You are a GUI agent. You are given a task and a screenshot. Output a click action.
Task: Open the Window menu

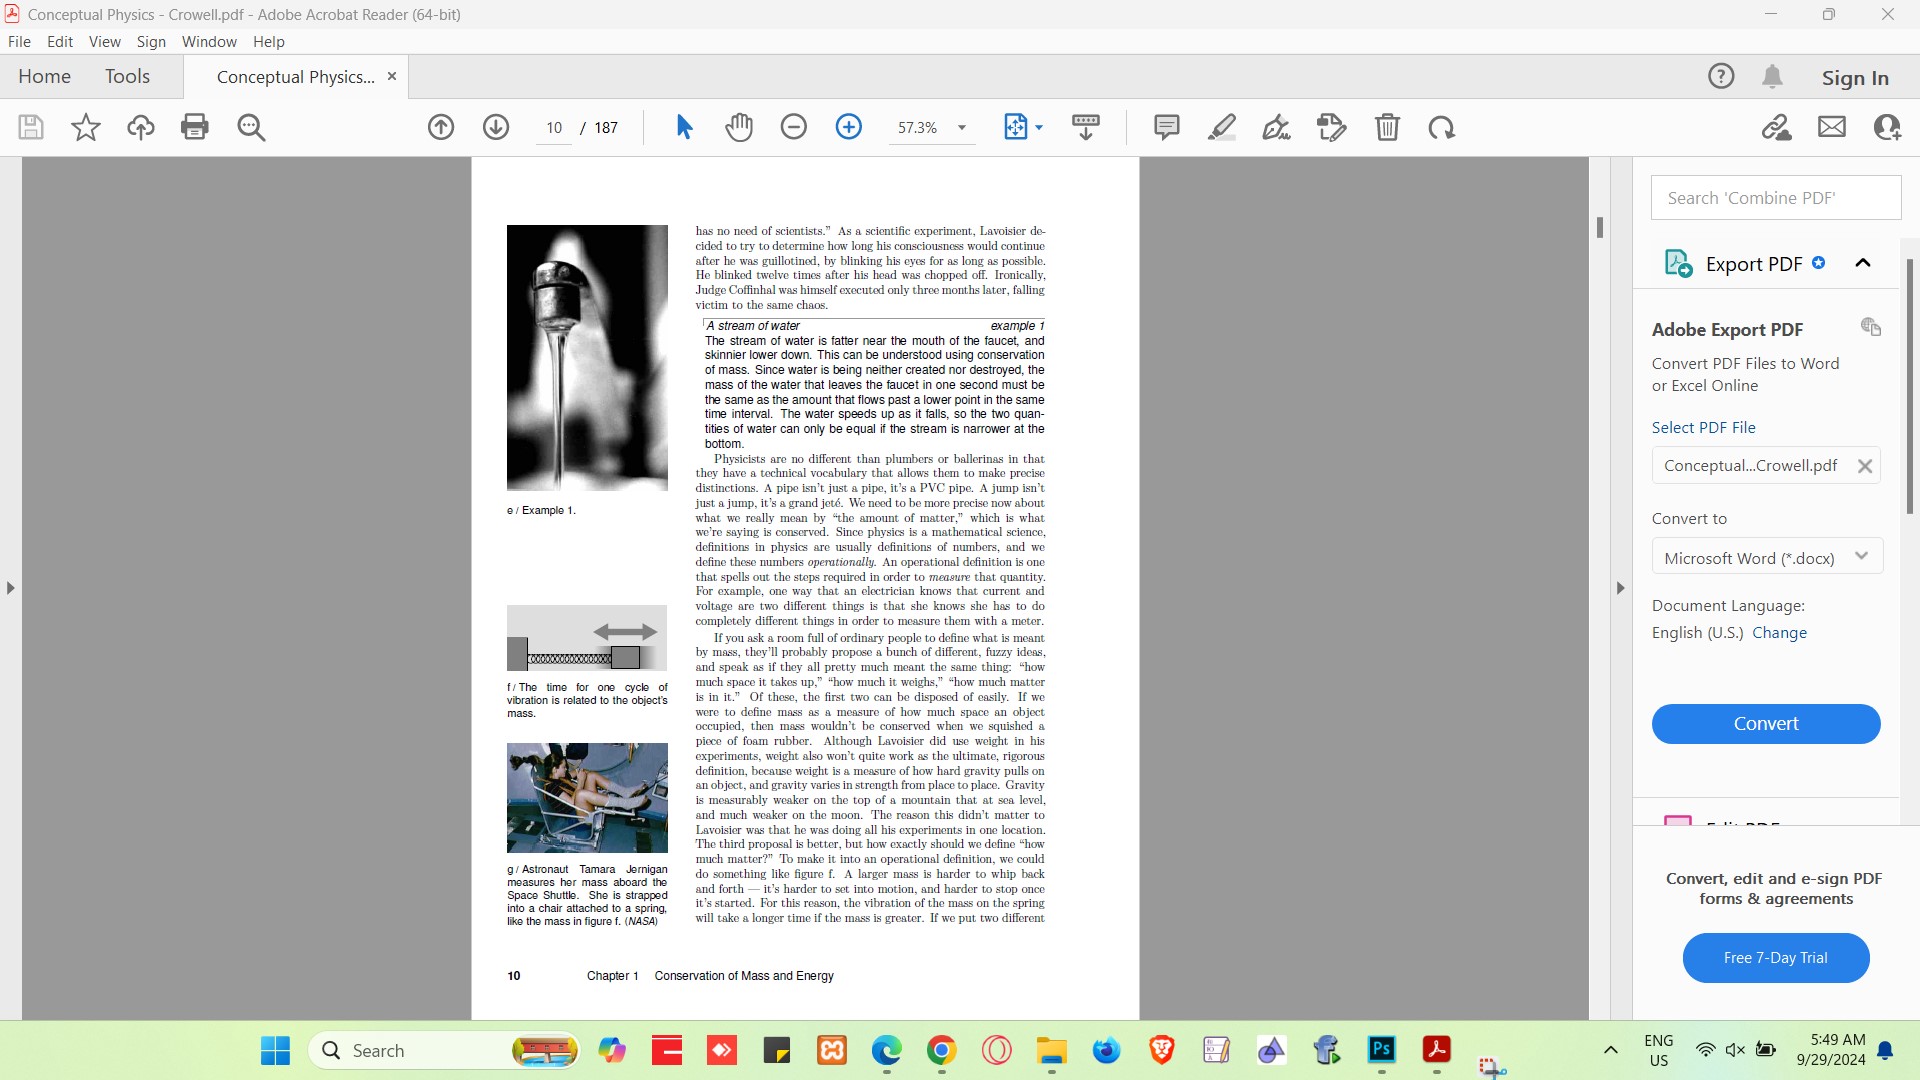(x=209, y=42)
